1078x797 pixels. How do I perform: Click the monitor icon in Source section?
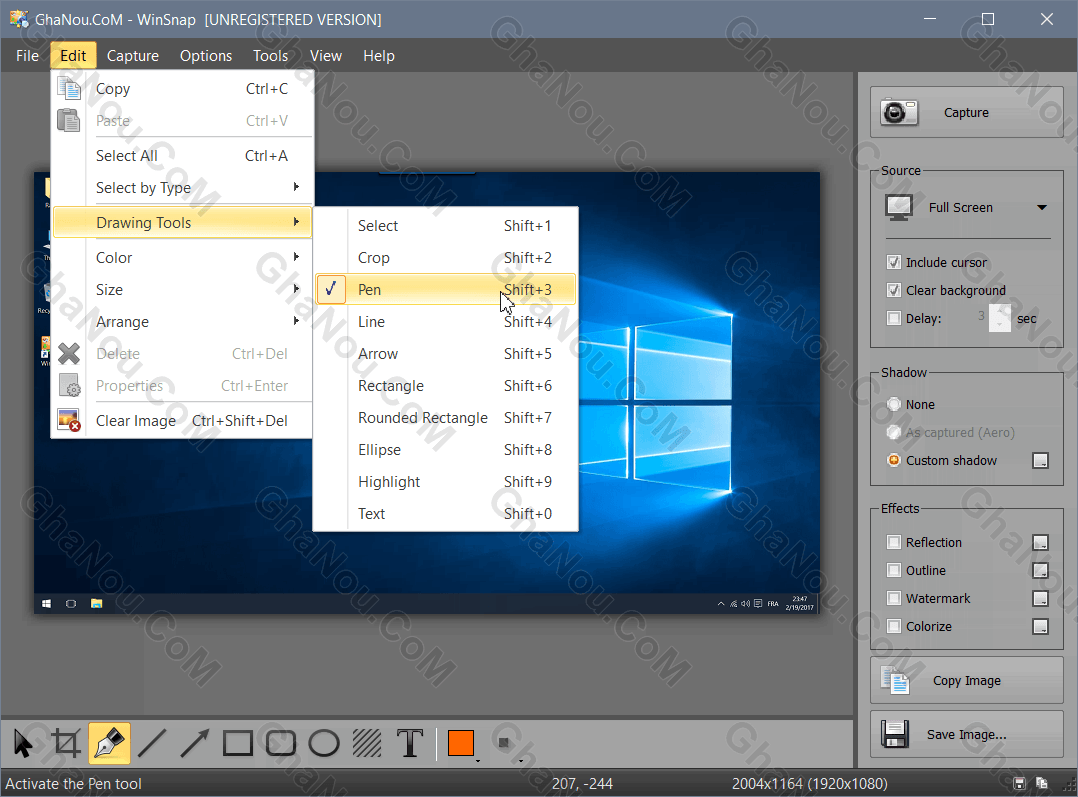coord(899,207)
